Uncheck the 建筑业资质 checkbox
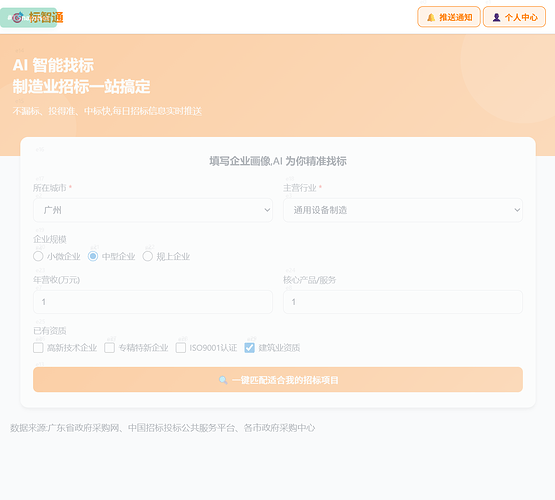This screenshot has height=500, width=555. coord(250,348)
